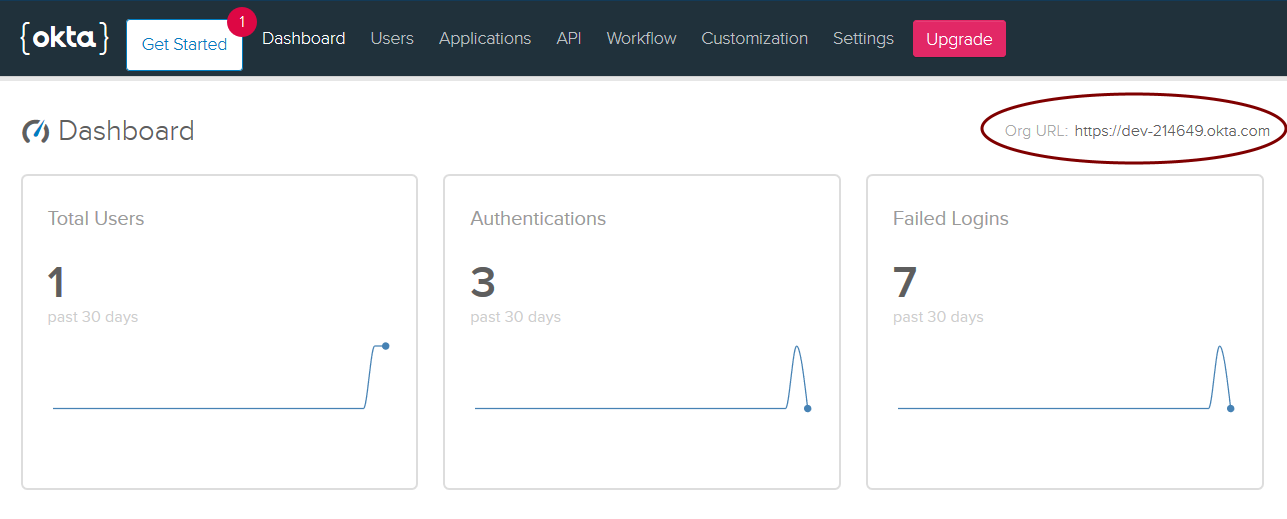Click the Failed Logins chart spike peak
The image size is (1287, 519).
(x=1219, y=347)
